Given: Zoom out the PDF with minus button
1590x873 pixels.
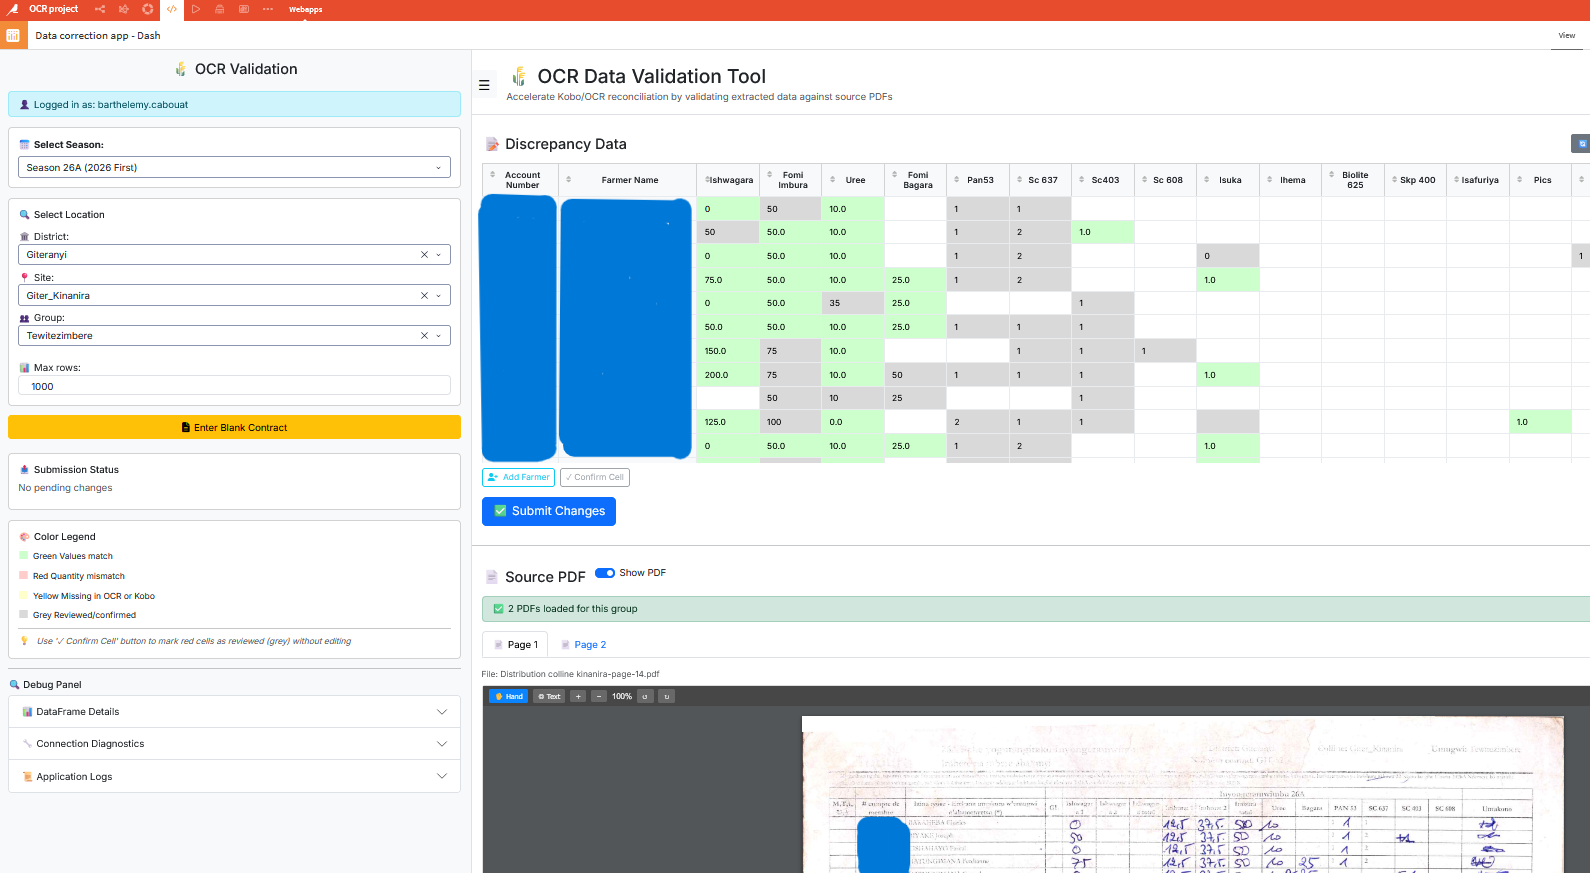Looking at the screenshot, I should [599, 696].
